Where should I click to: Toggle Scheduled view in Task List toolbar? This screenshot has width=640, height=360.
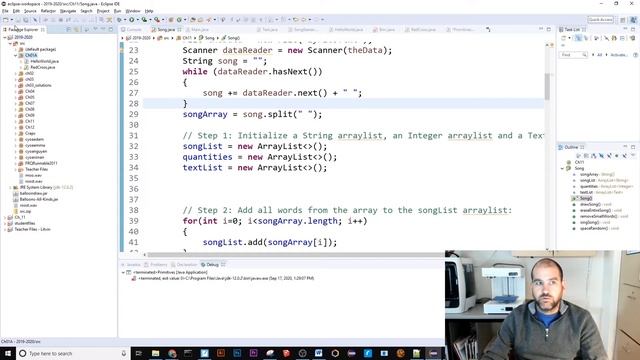click(x=587, y=38)
